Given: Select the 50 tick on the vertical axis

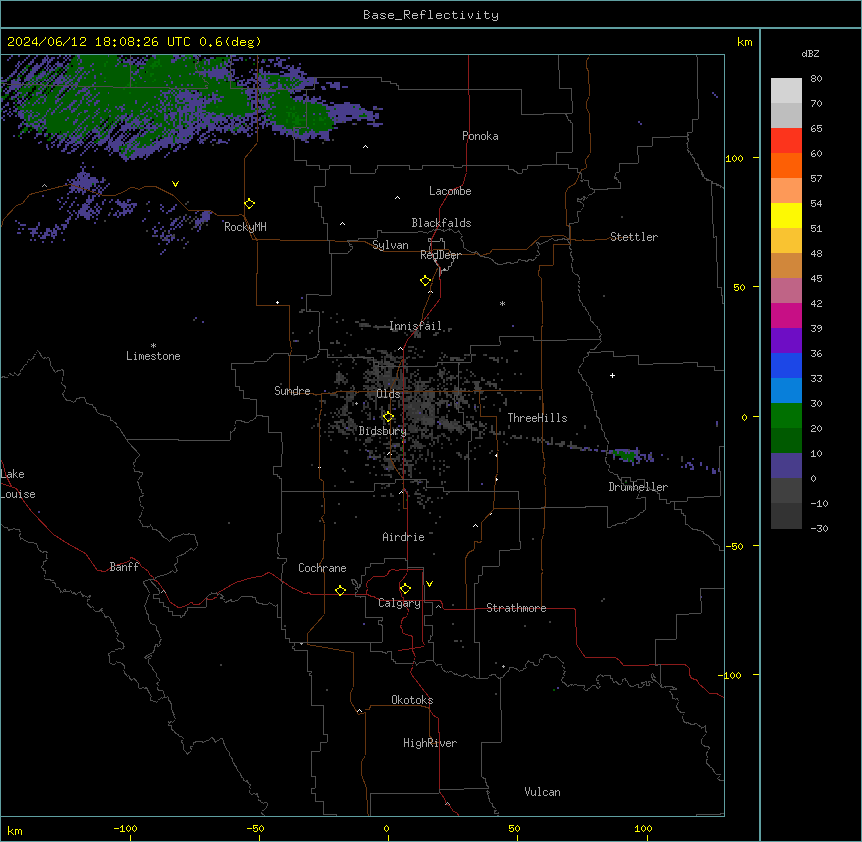Looking at the screenshot, I should [739, 287].
